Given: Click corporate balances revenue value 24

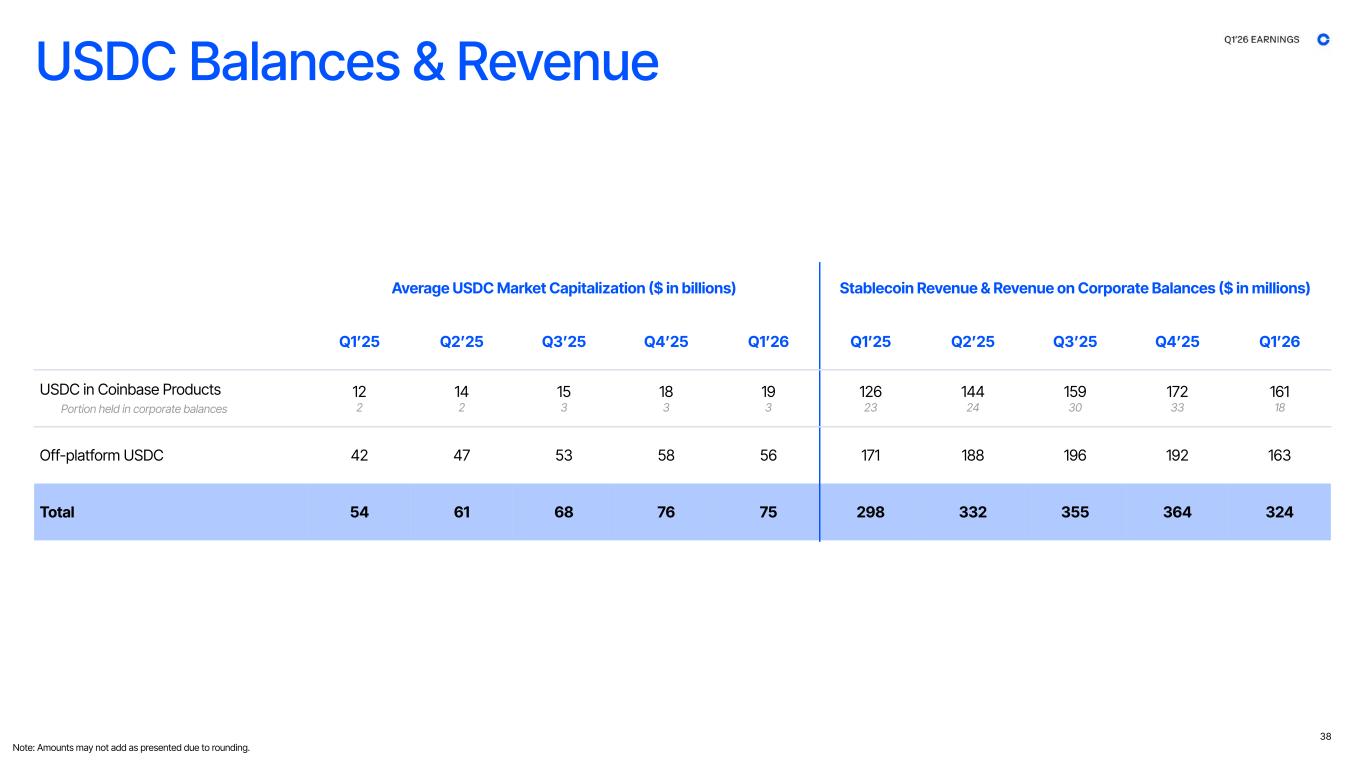Looking at the screenshot, I should 973,408.
